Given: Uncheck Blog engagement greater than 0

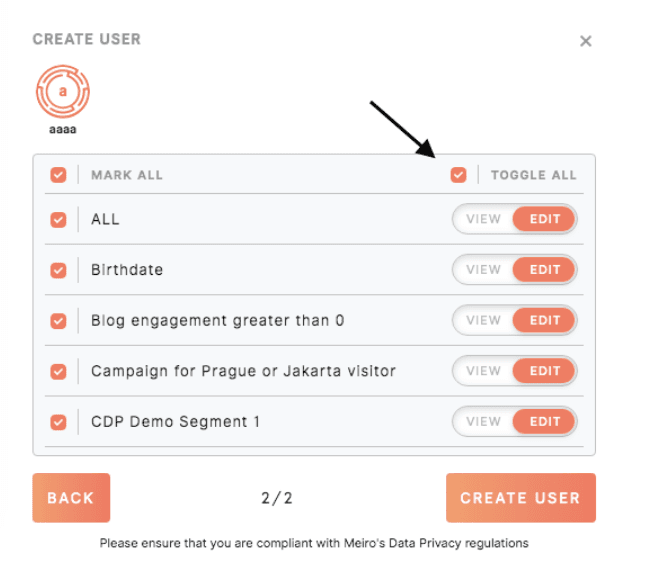Looking at the screenshot, I should coord(58,321).
